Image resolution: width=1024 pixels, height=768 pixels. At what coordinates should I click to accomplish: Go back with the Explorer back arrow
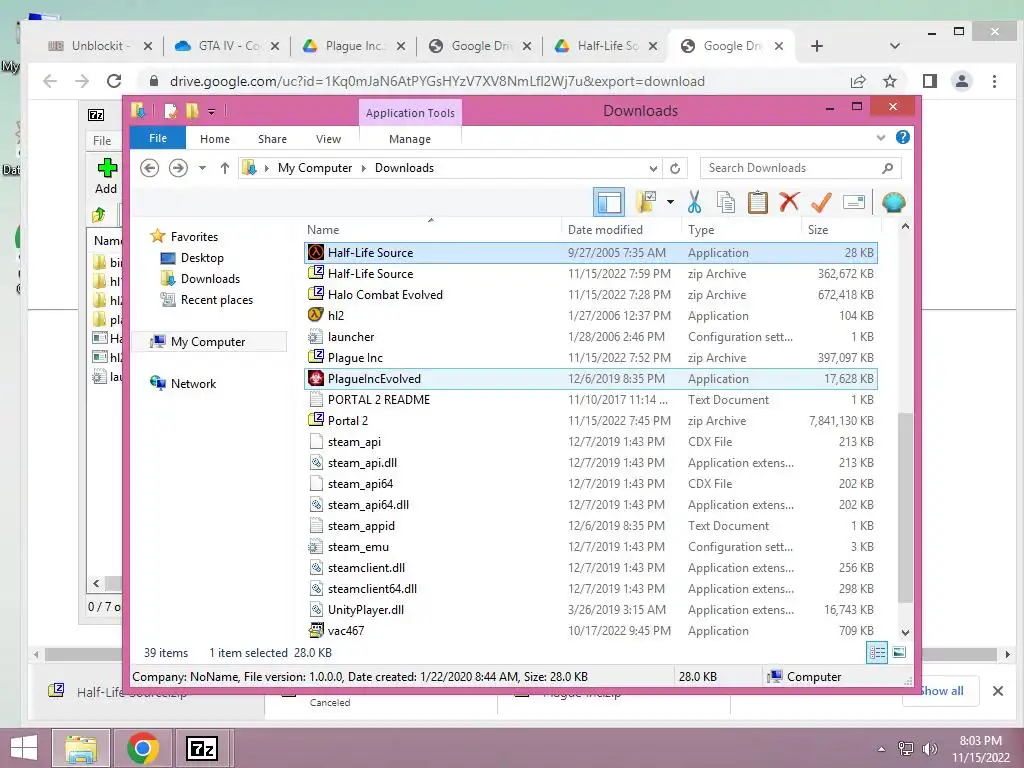[x=150, y=168]
